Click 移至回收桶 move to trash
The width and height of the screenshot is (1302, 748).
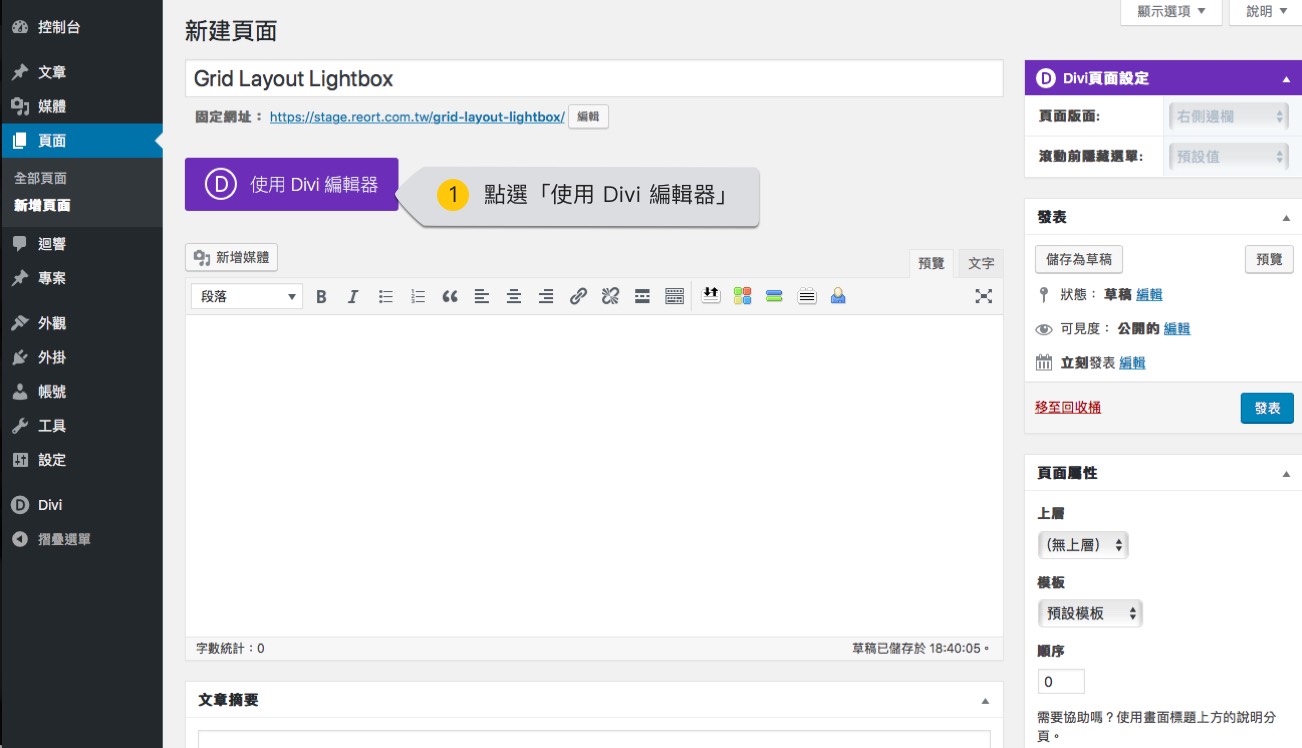1068,407
